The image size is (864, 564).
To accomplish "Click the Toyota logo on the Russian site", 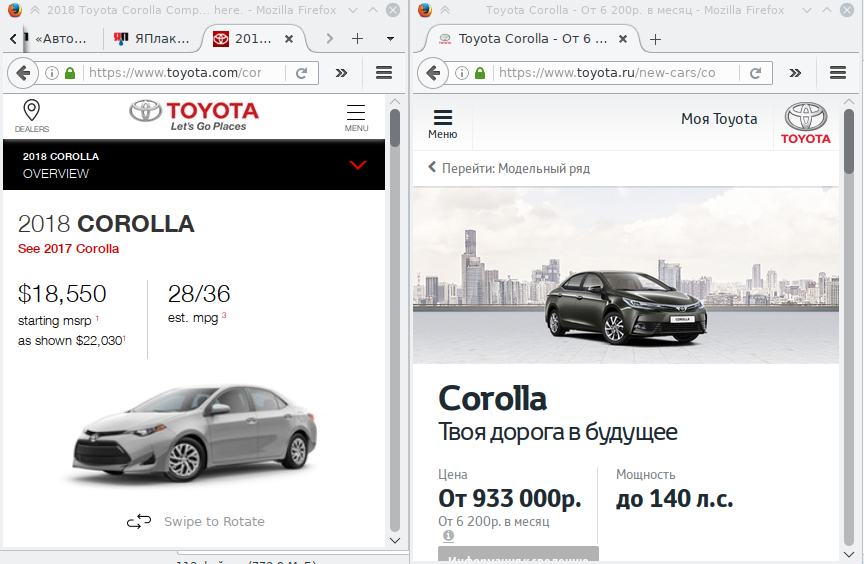I will (x=806, y=123).
